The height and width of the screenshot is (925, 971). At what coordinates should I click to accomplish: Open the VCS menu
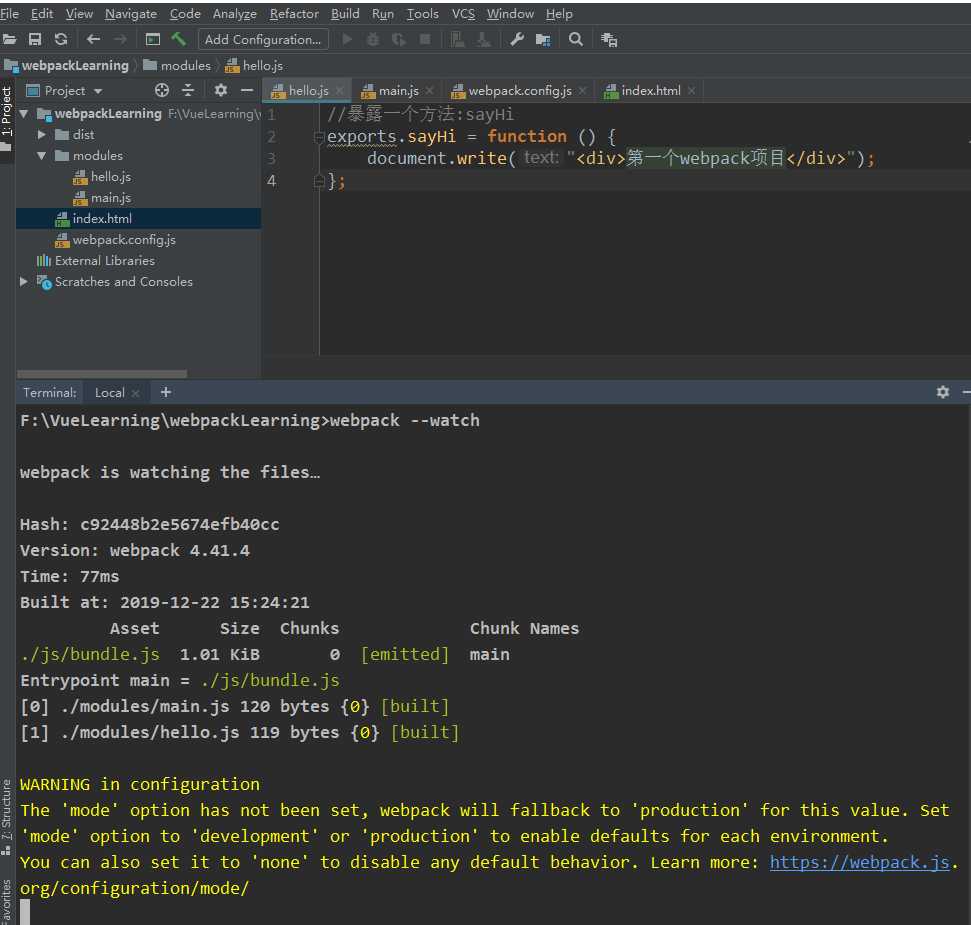point(463,14)
